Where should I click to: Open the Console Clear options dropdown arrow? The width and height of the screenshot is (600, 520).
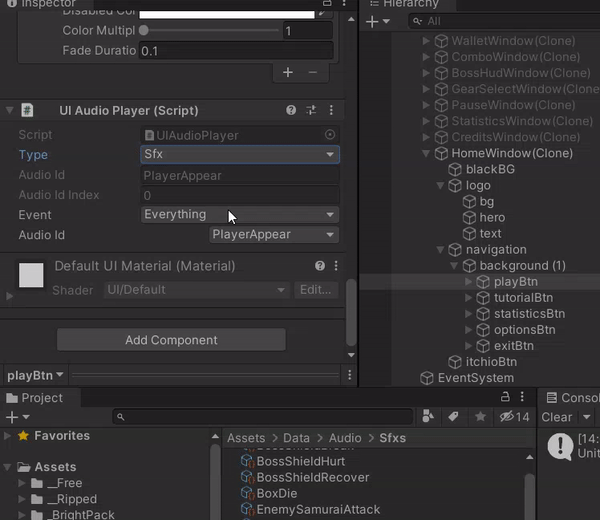[587, 417]
